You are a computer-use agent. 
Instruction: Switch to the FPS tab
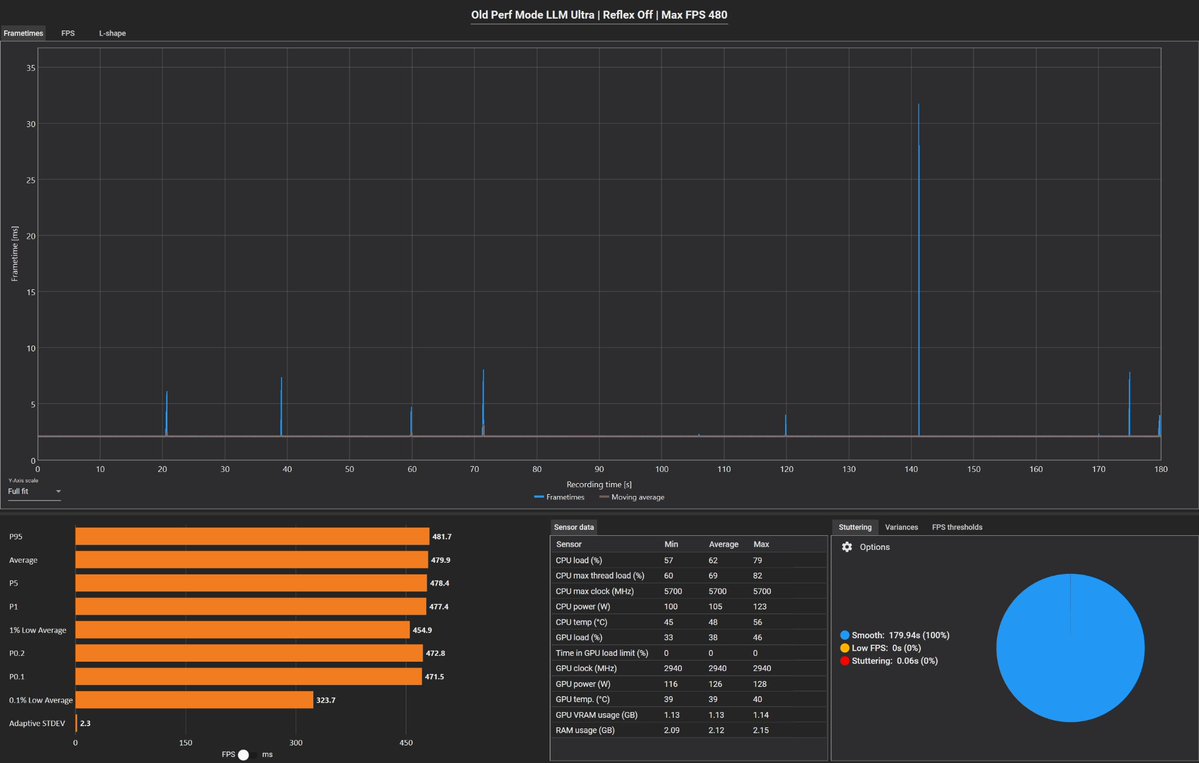[x=68, y=33]
